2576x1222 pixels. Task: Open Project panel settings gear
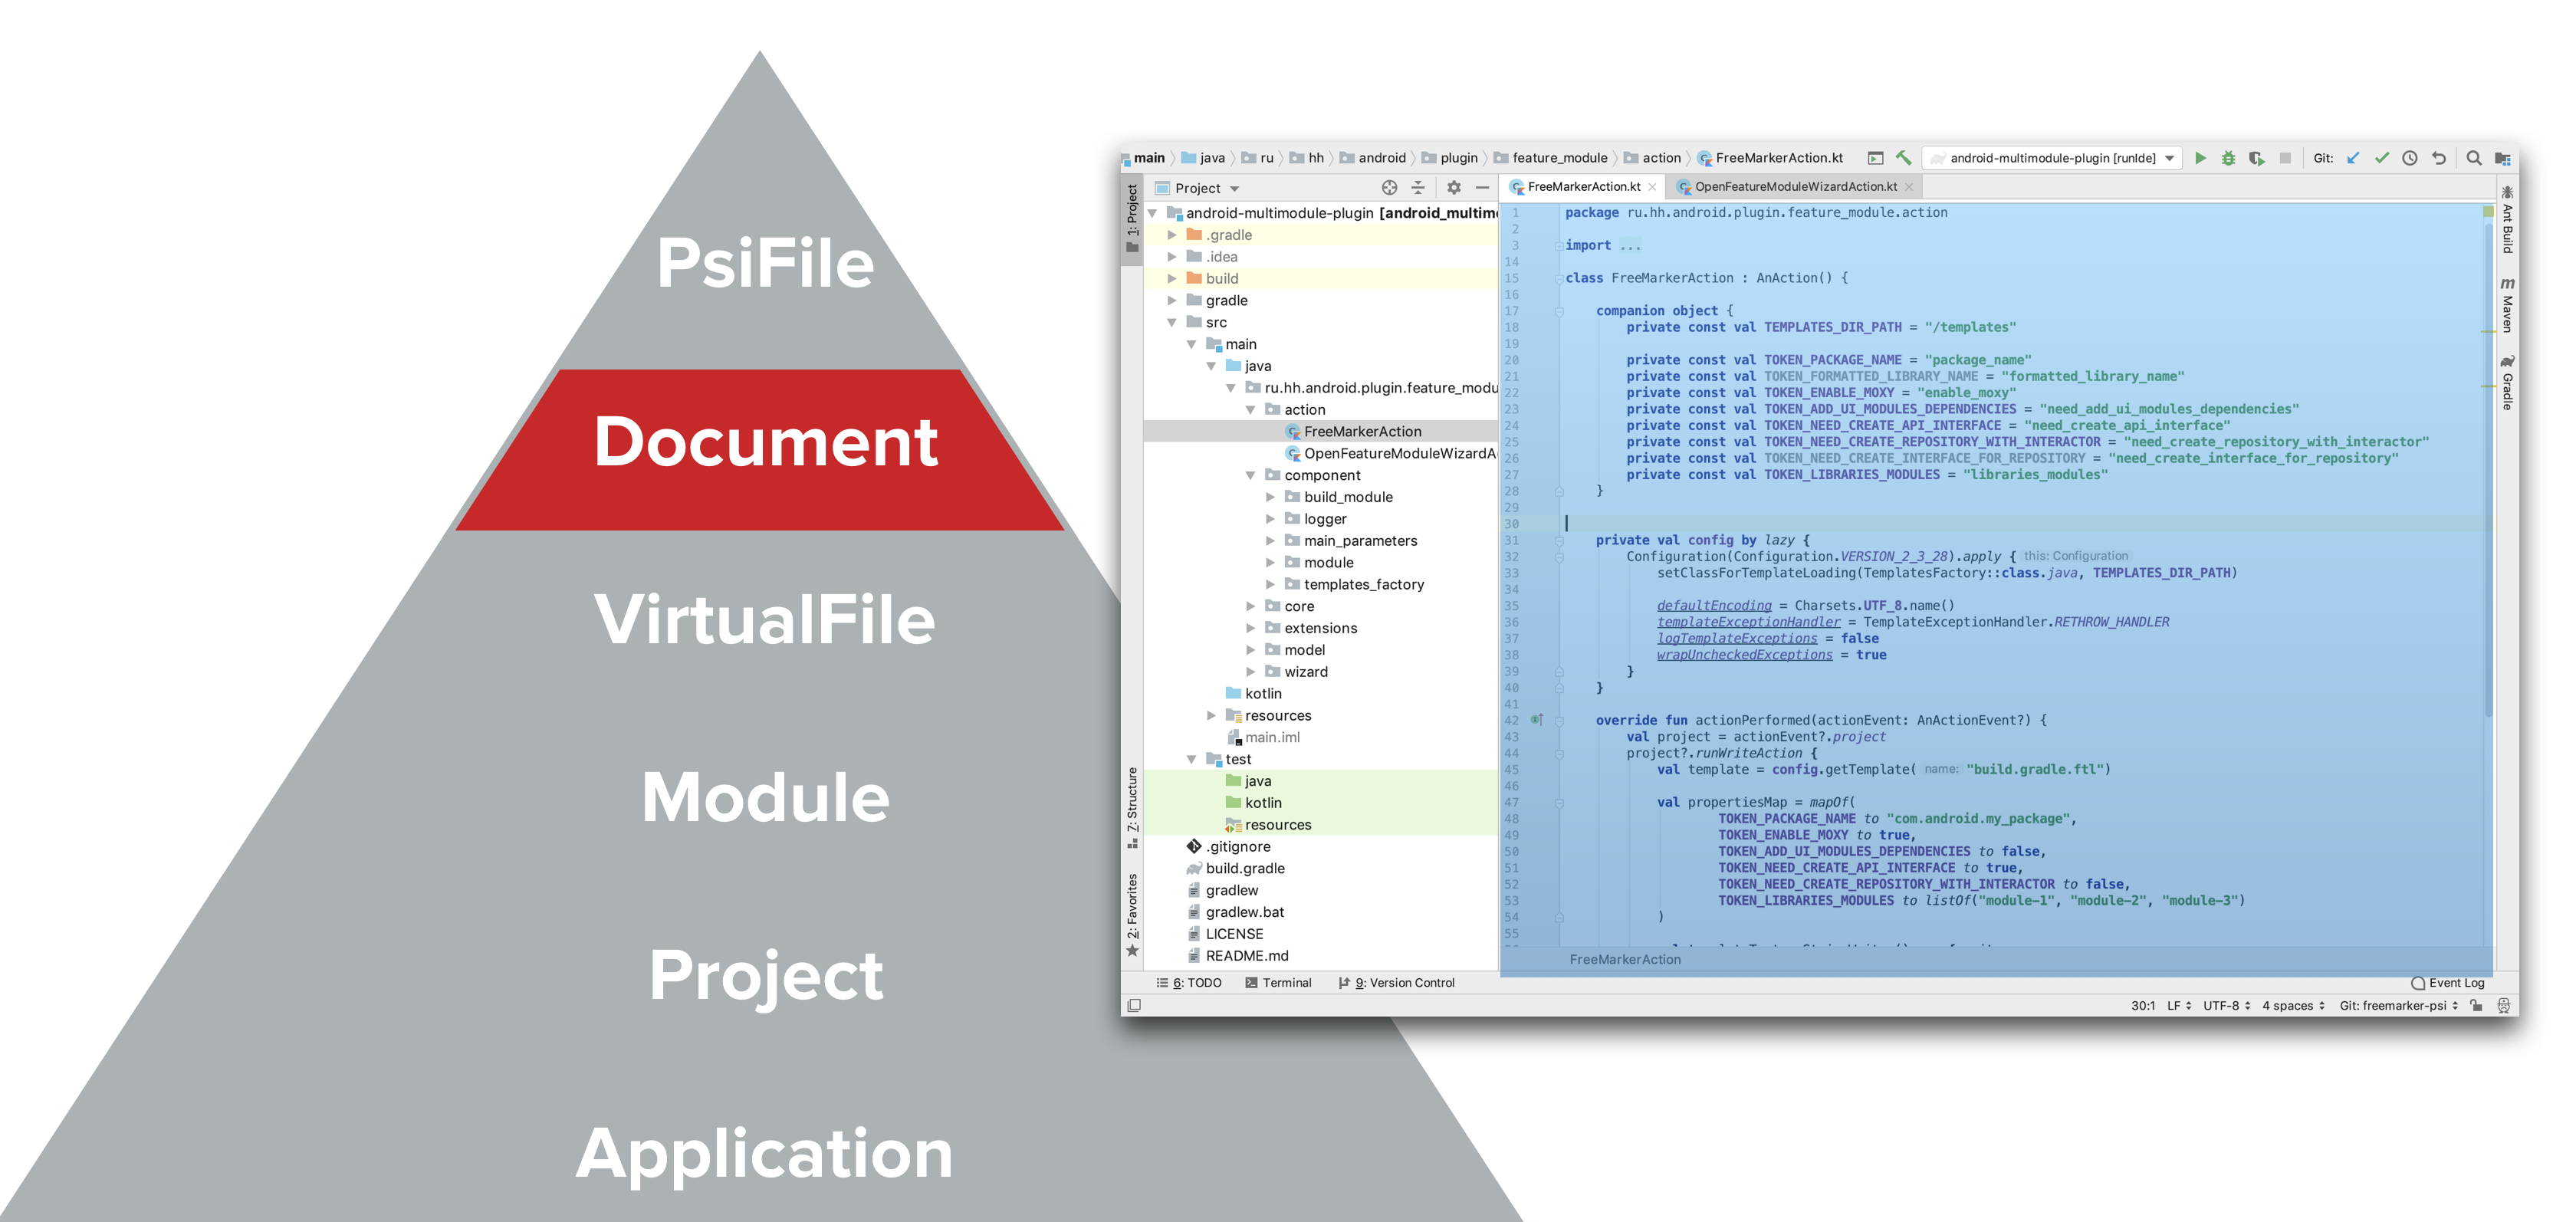(x=1454, y=187)
